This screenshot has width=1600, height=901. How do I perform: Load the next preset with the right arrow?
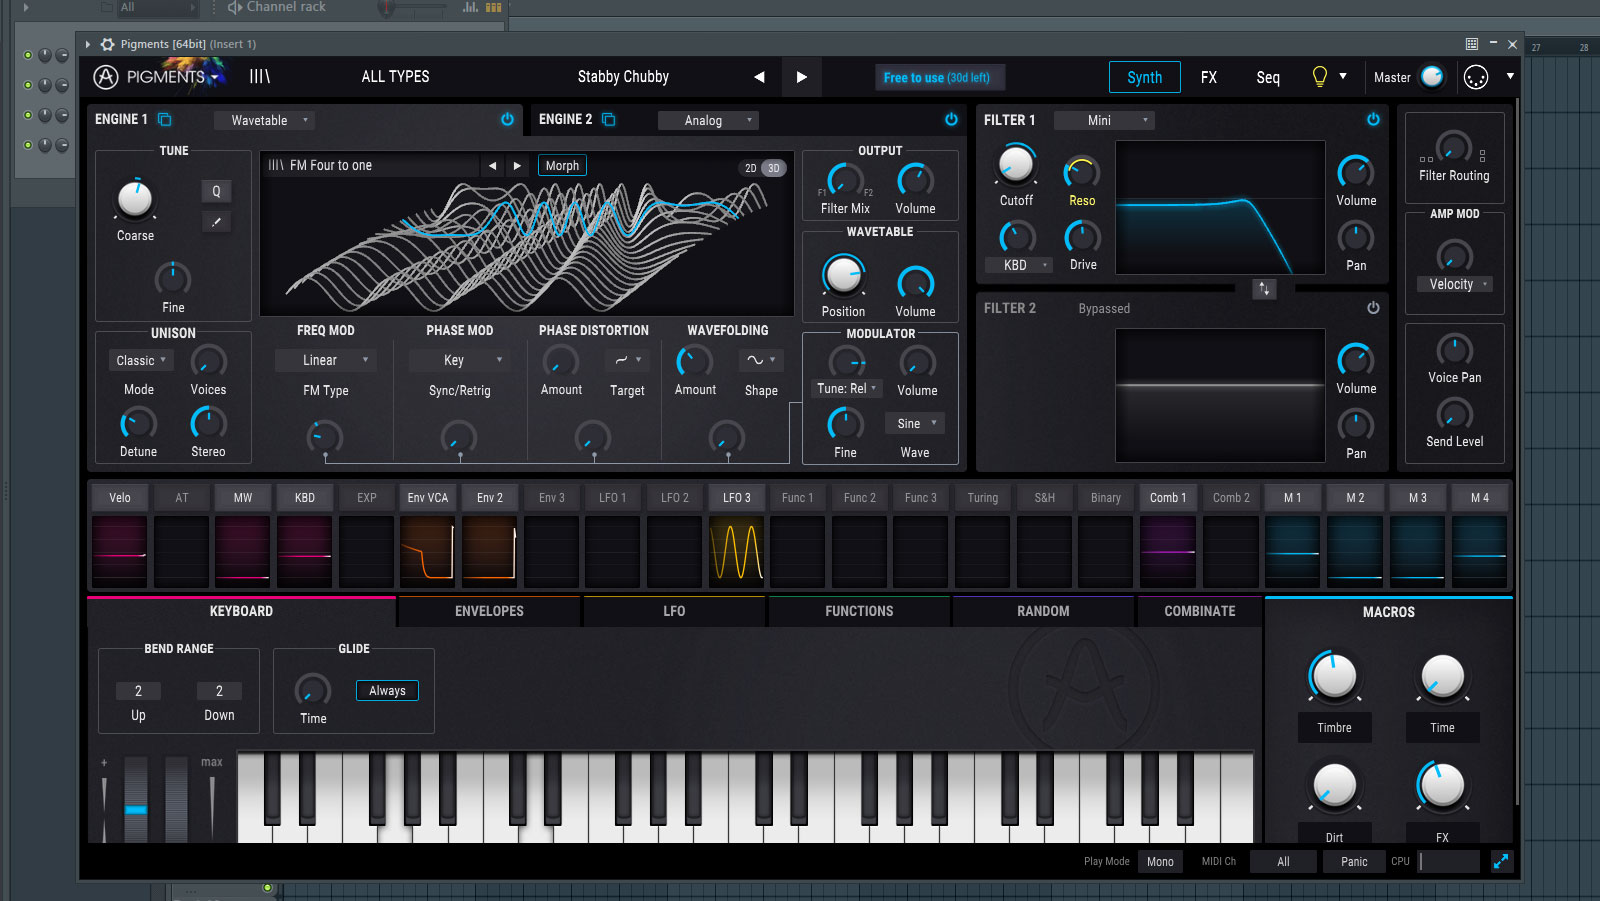801,77
